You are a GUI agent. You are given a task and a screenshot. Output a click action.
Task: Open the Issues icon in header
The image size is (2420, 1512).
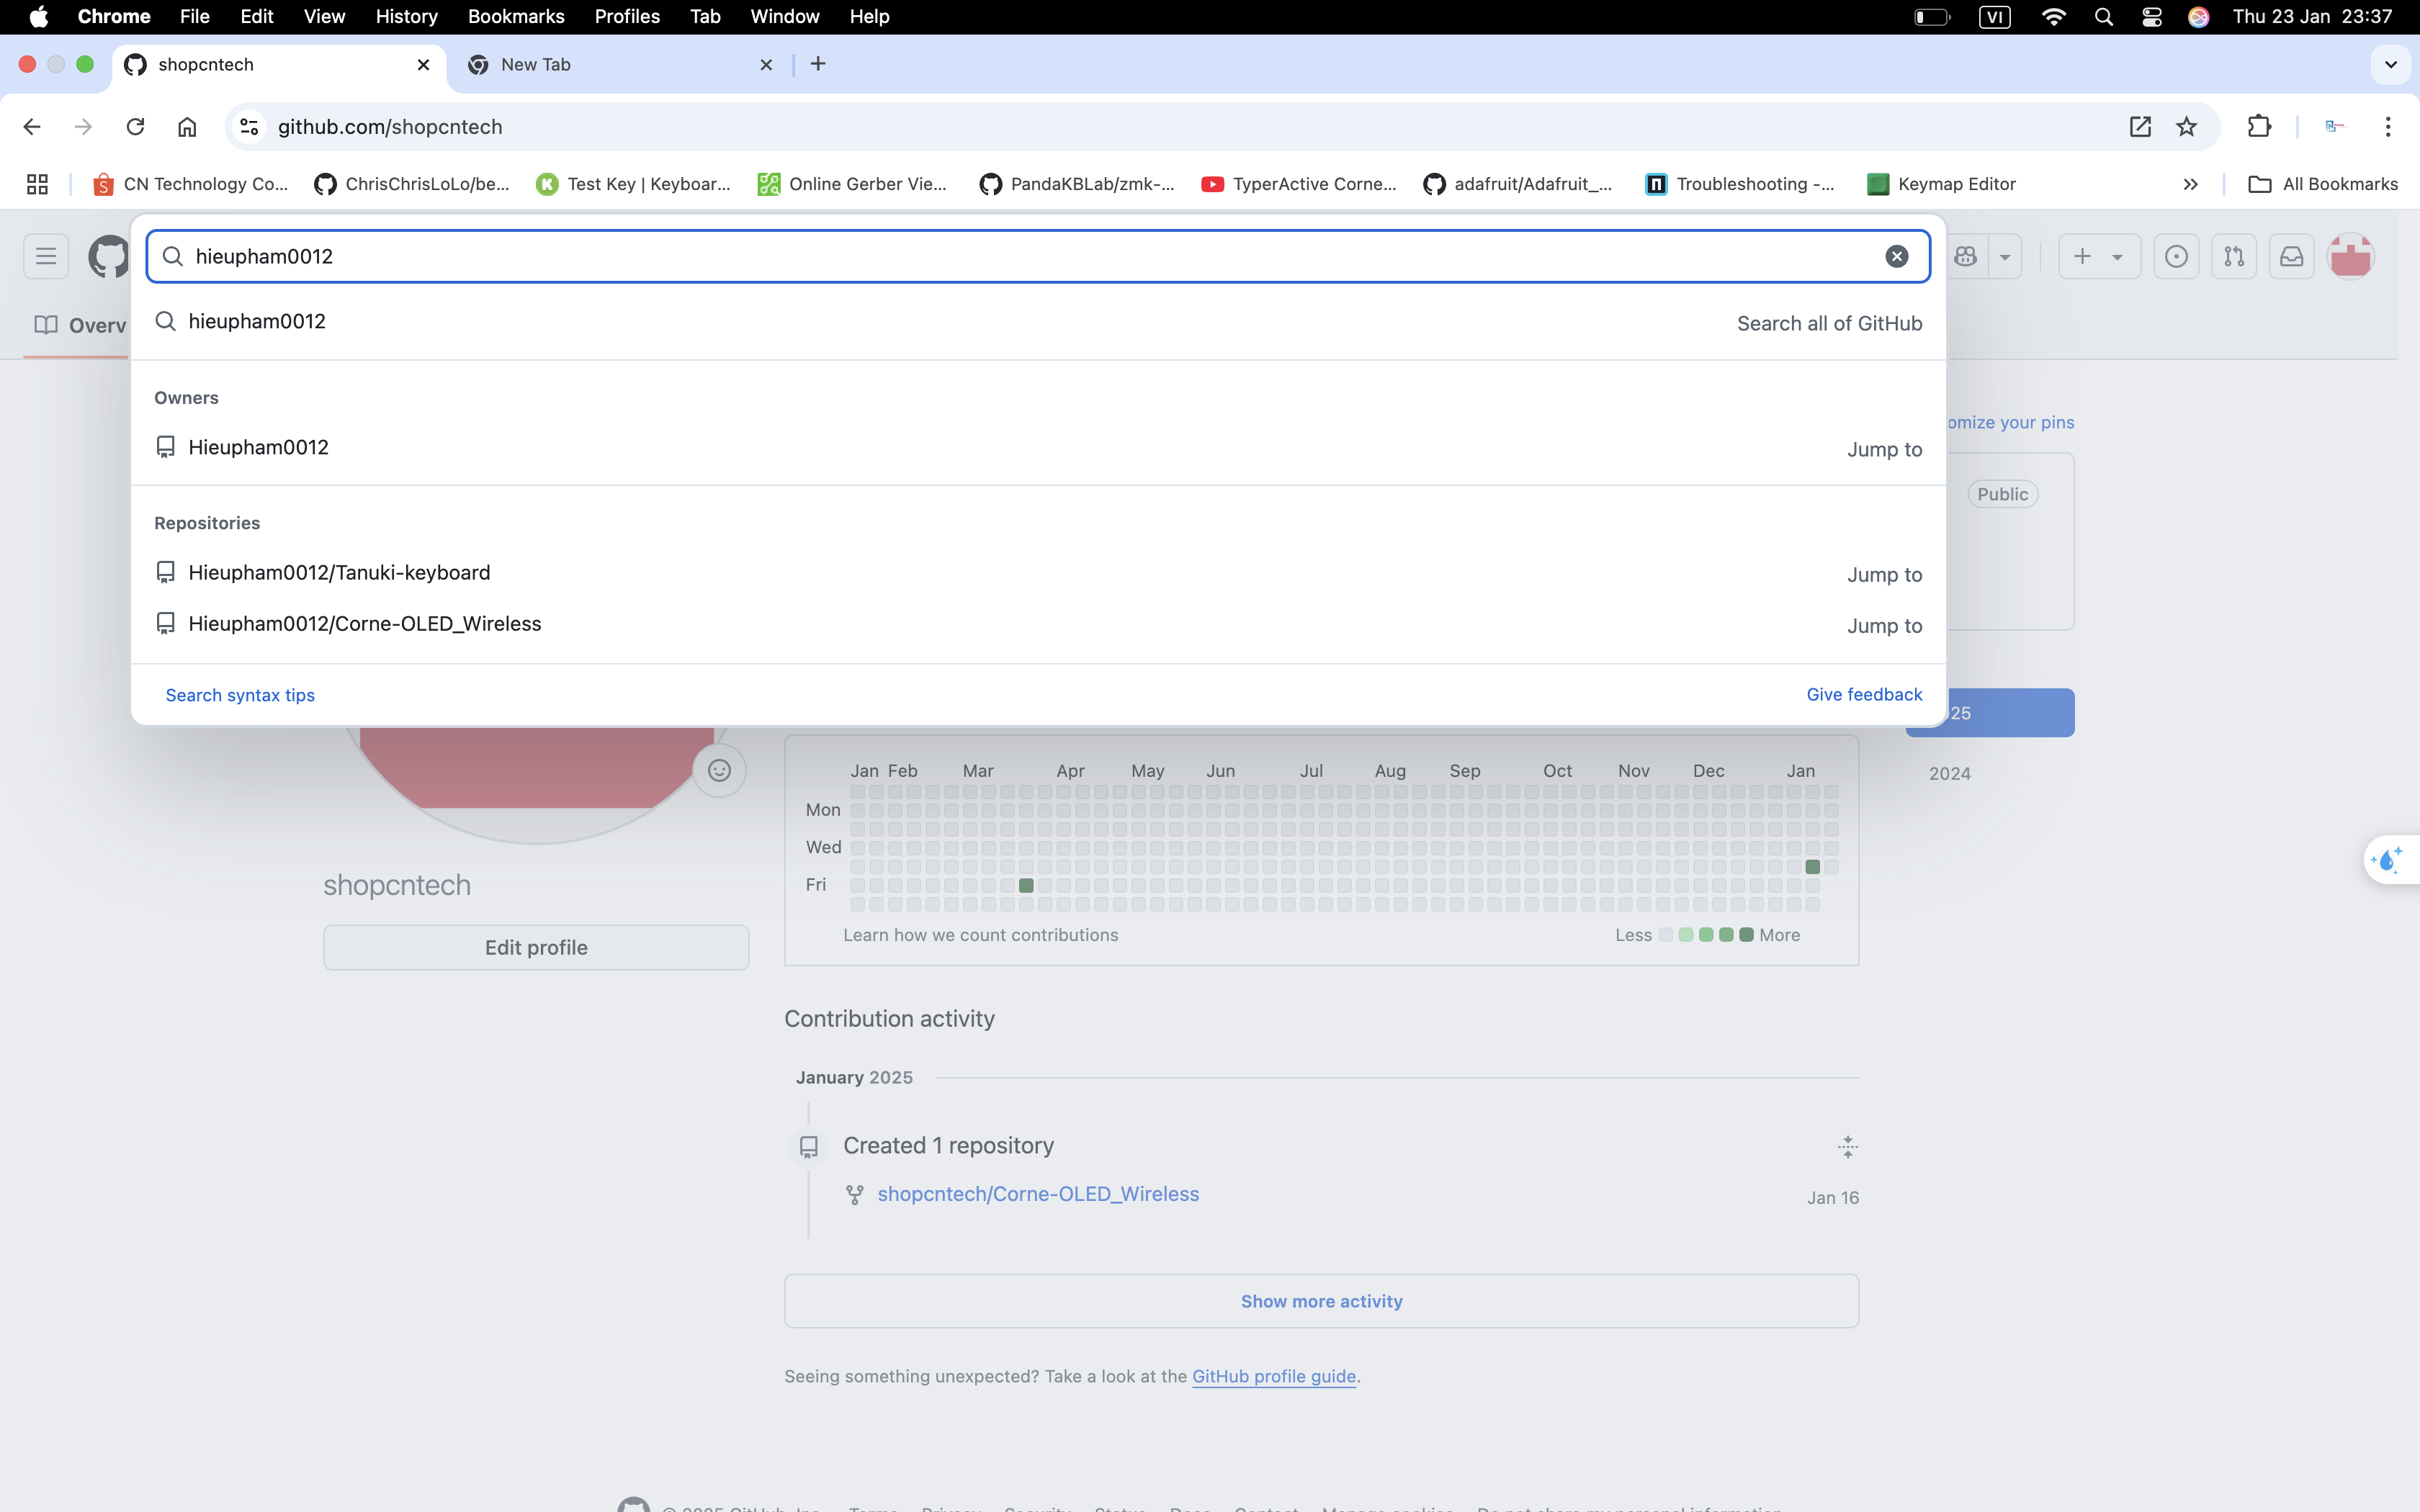point(2176,256)
